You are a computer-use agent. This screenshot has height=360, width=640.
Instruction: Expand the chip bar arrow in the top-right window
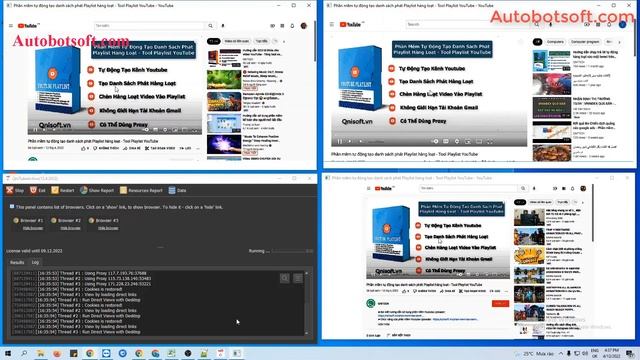pyautogui.click(x=620, y=42)
